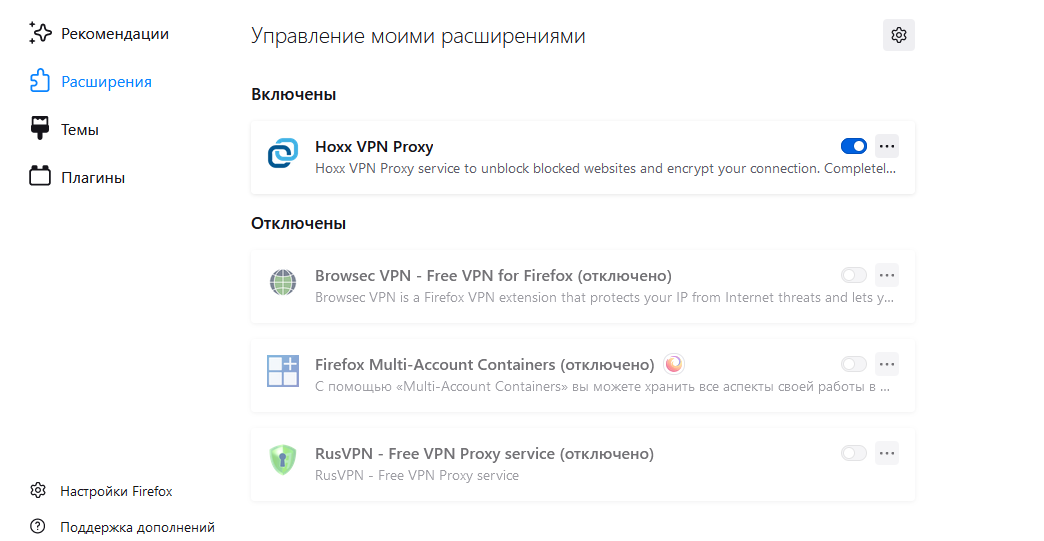Click the Multi-Account Containers grid icon
The height and width of the screenshot is (541, 1044).
(x=283, y=371)
